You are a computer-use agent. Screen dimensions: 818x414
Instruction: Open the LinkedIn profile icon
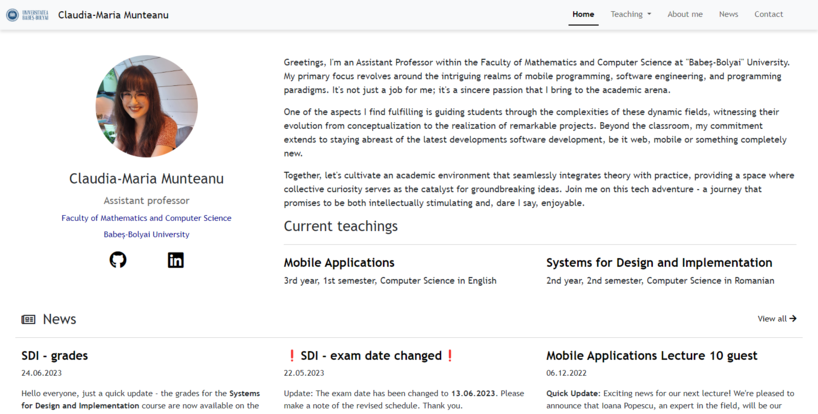(176, 260)
